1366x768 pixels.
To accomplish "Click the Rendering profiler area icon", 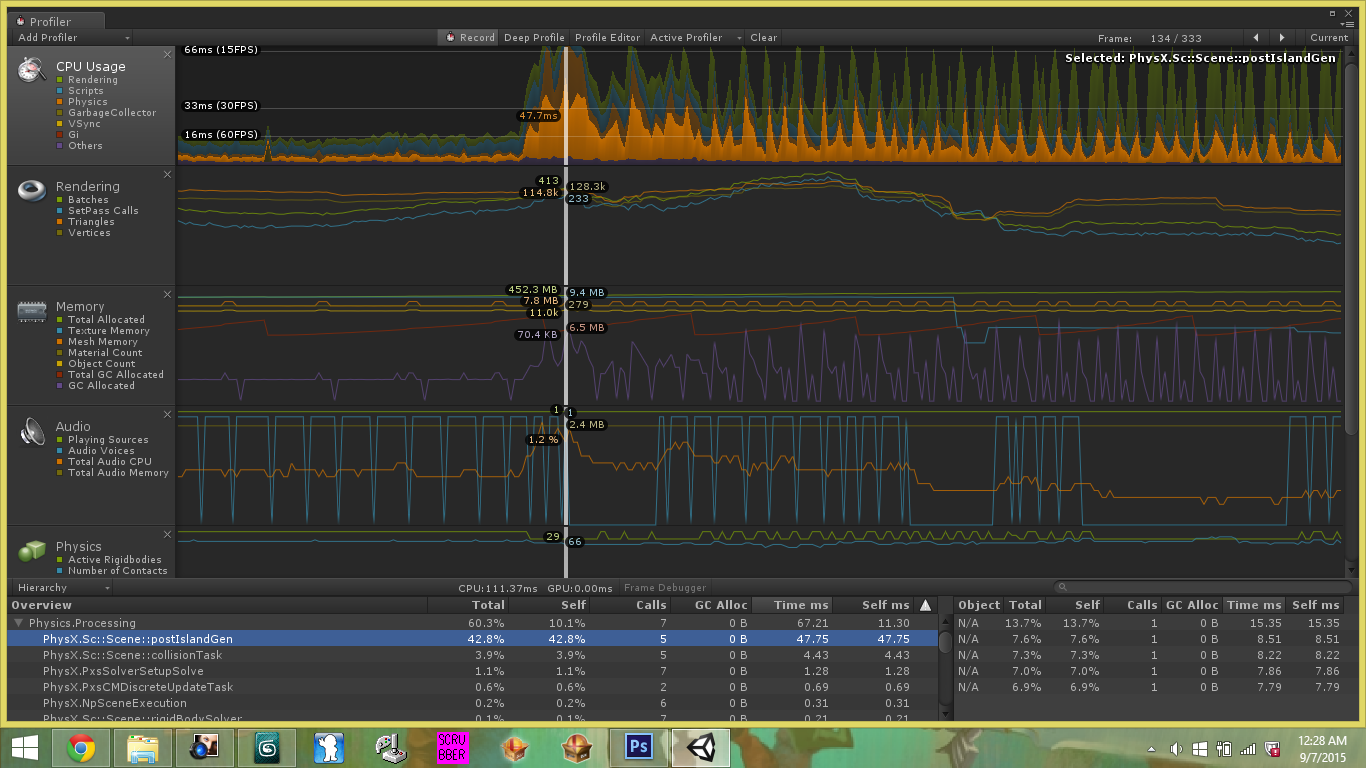I will [33, 190].
